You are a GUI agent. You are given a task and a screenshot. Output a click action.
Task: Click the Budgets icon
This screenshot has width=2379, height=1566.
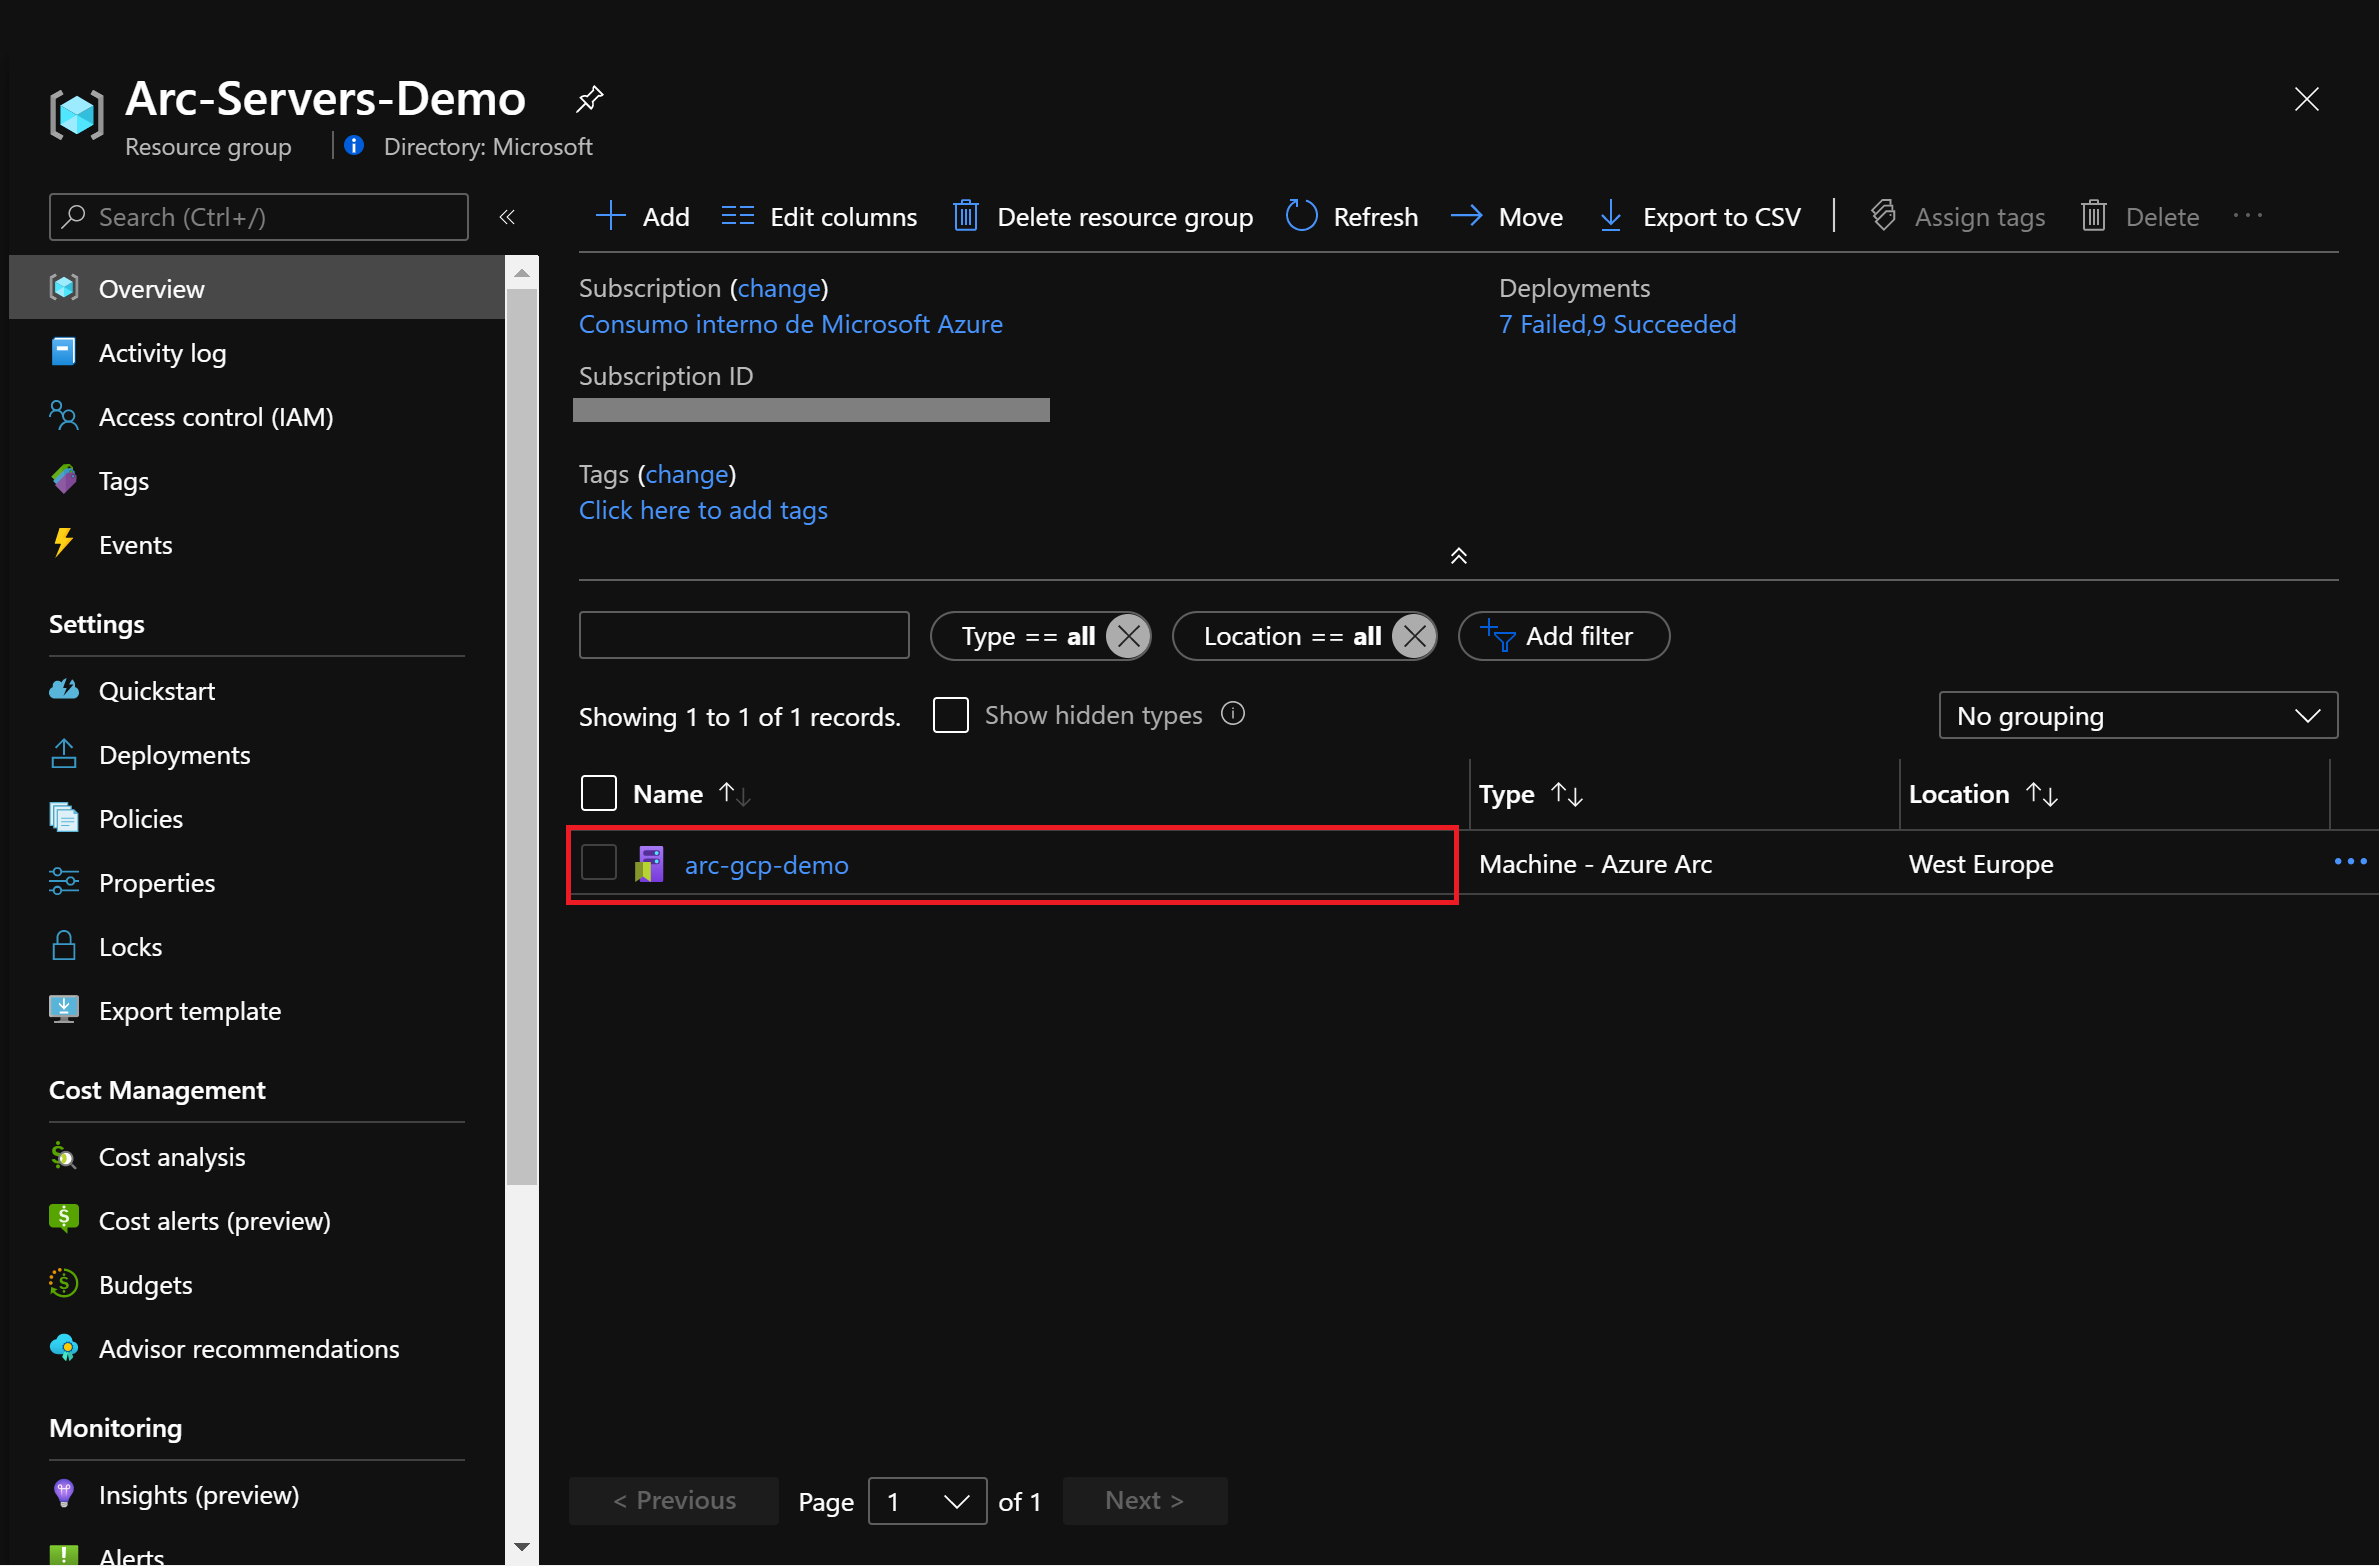point(64,1284)
